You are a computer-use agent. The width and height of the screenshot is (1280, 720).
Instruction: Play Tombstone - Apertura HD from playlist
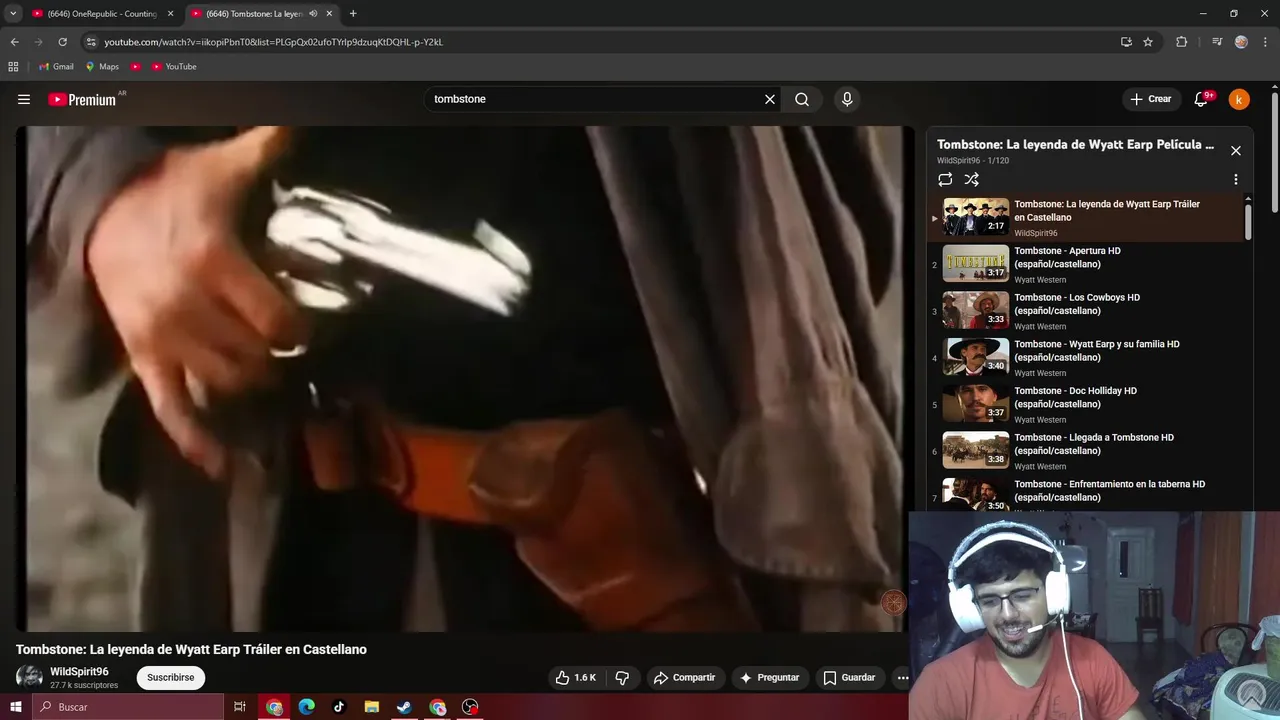coord(1085,264)
